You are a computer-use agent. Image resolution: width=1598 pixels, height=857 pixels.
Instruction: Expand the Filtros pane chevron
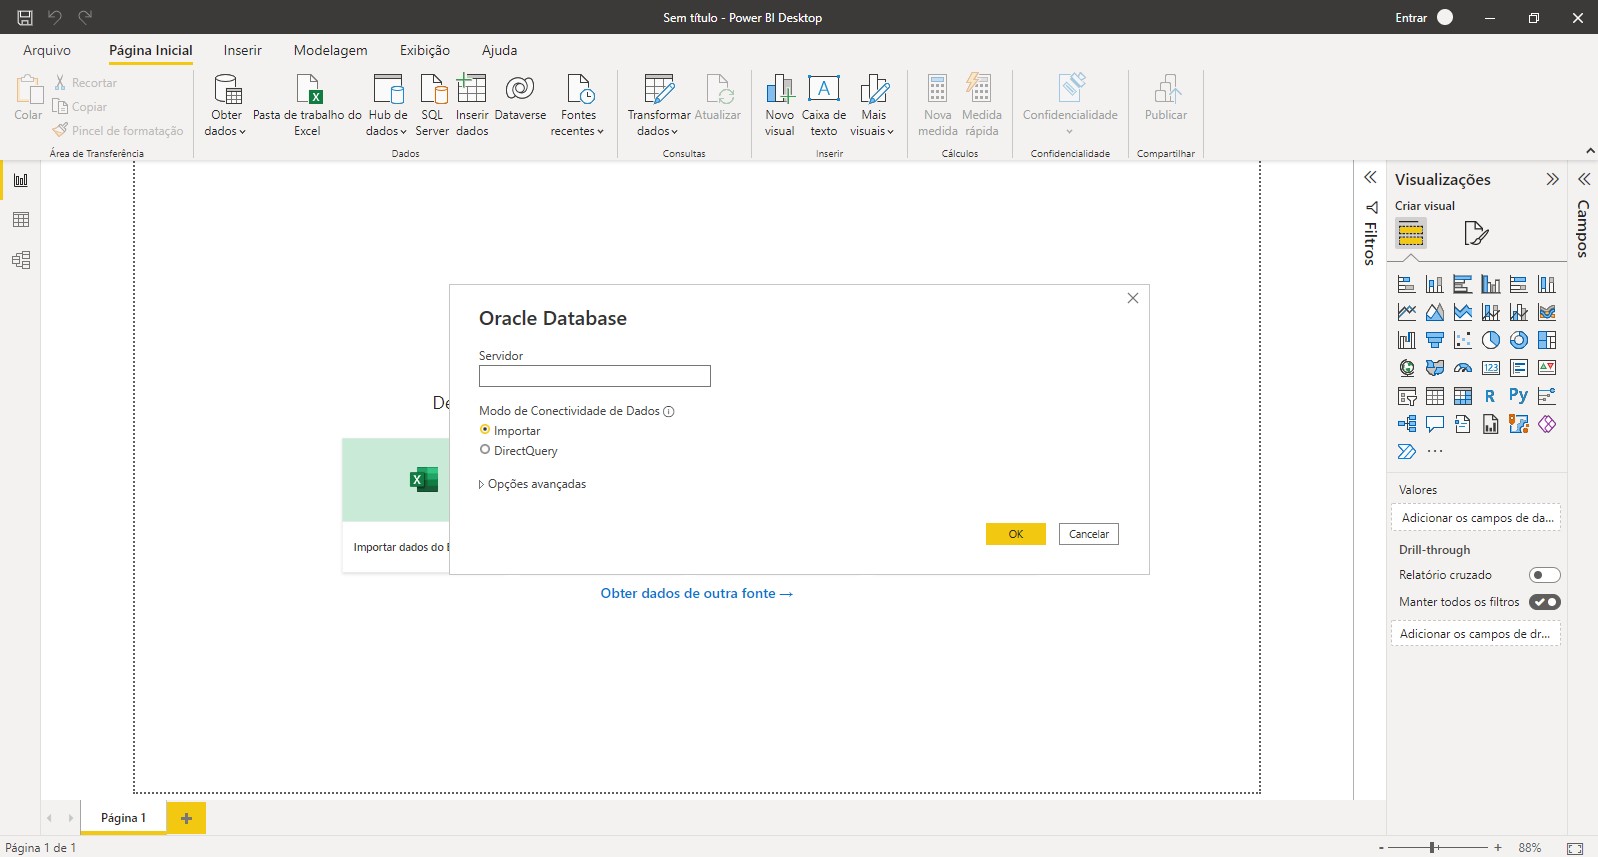click(x=1370, y=177)
